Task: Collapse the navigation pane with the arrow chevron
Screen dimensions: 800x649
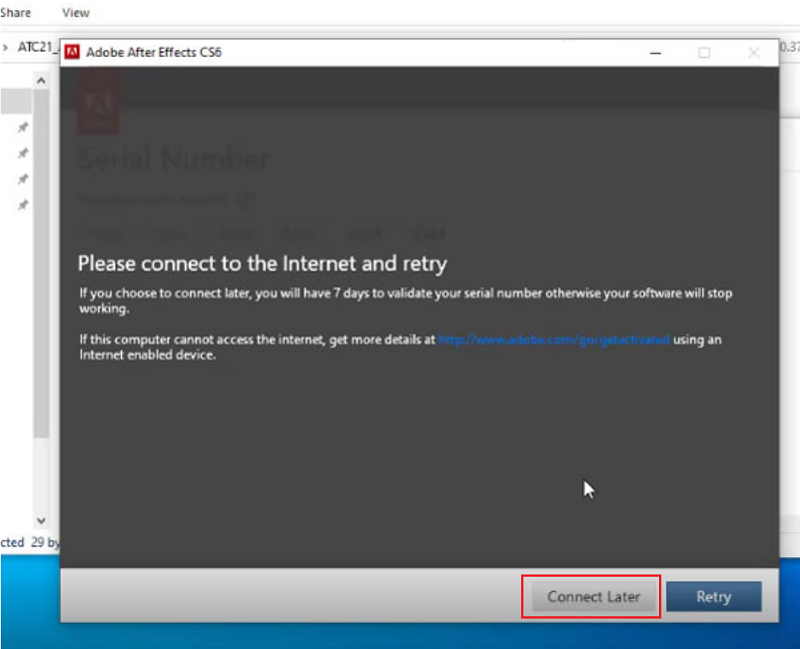Action: [x=7, y=45]
